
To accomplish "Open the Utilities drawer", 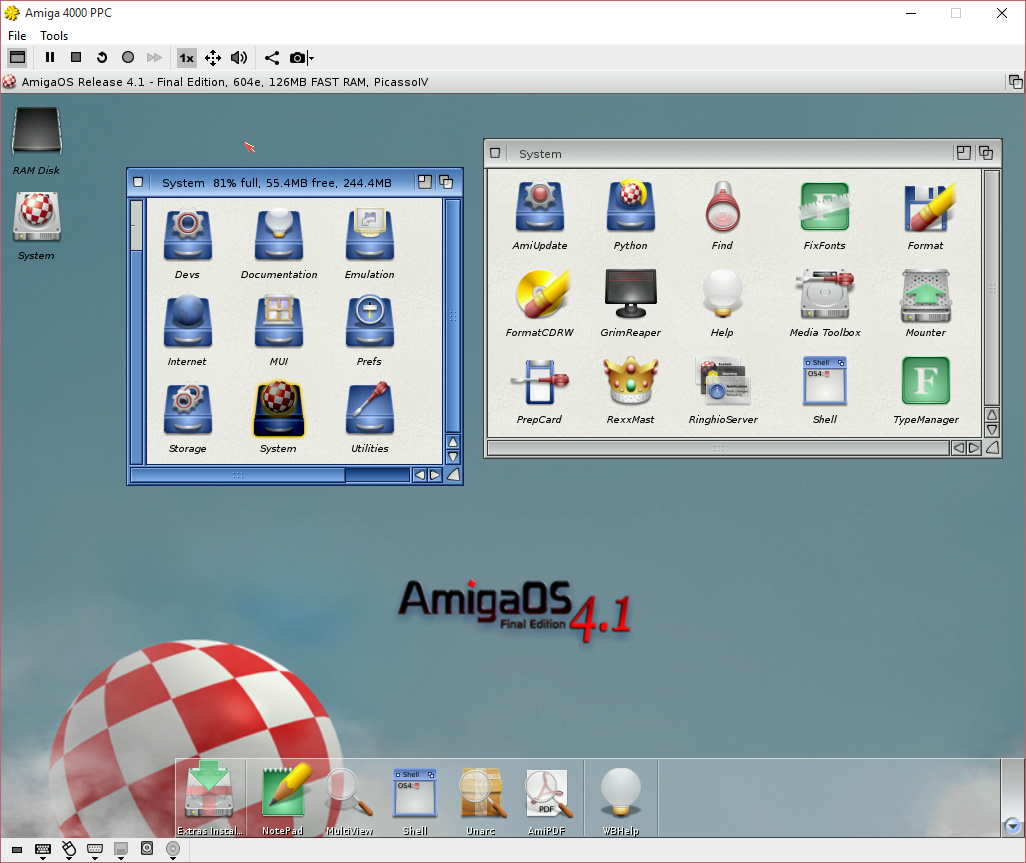I will pos(370,409).
